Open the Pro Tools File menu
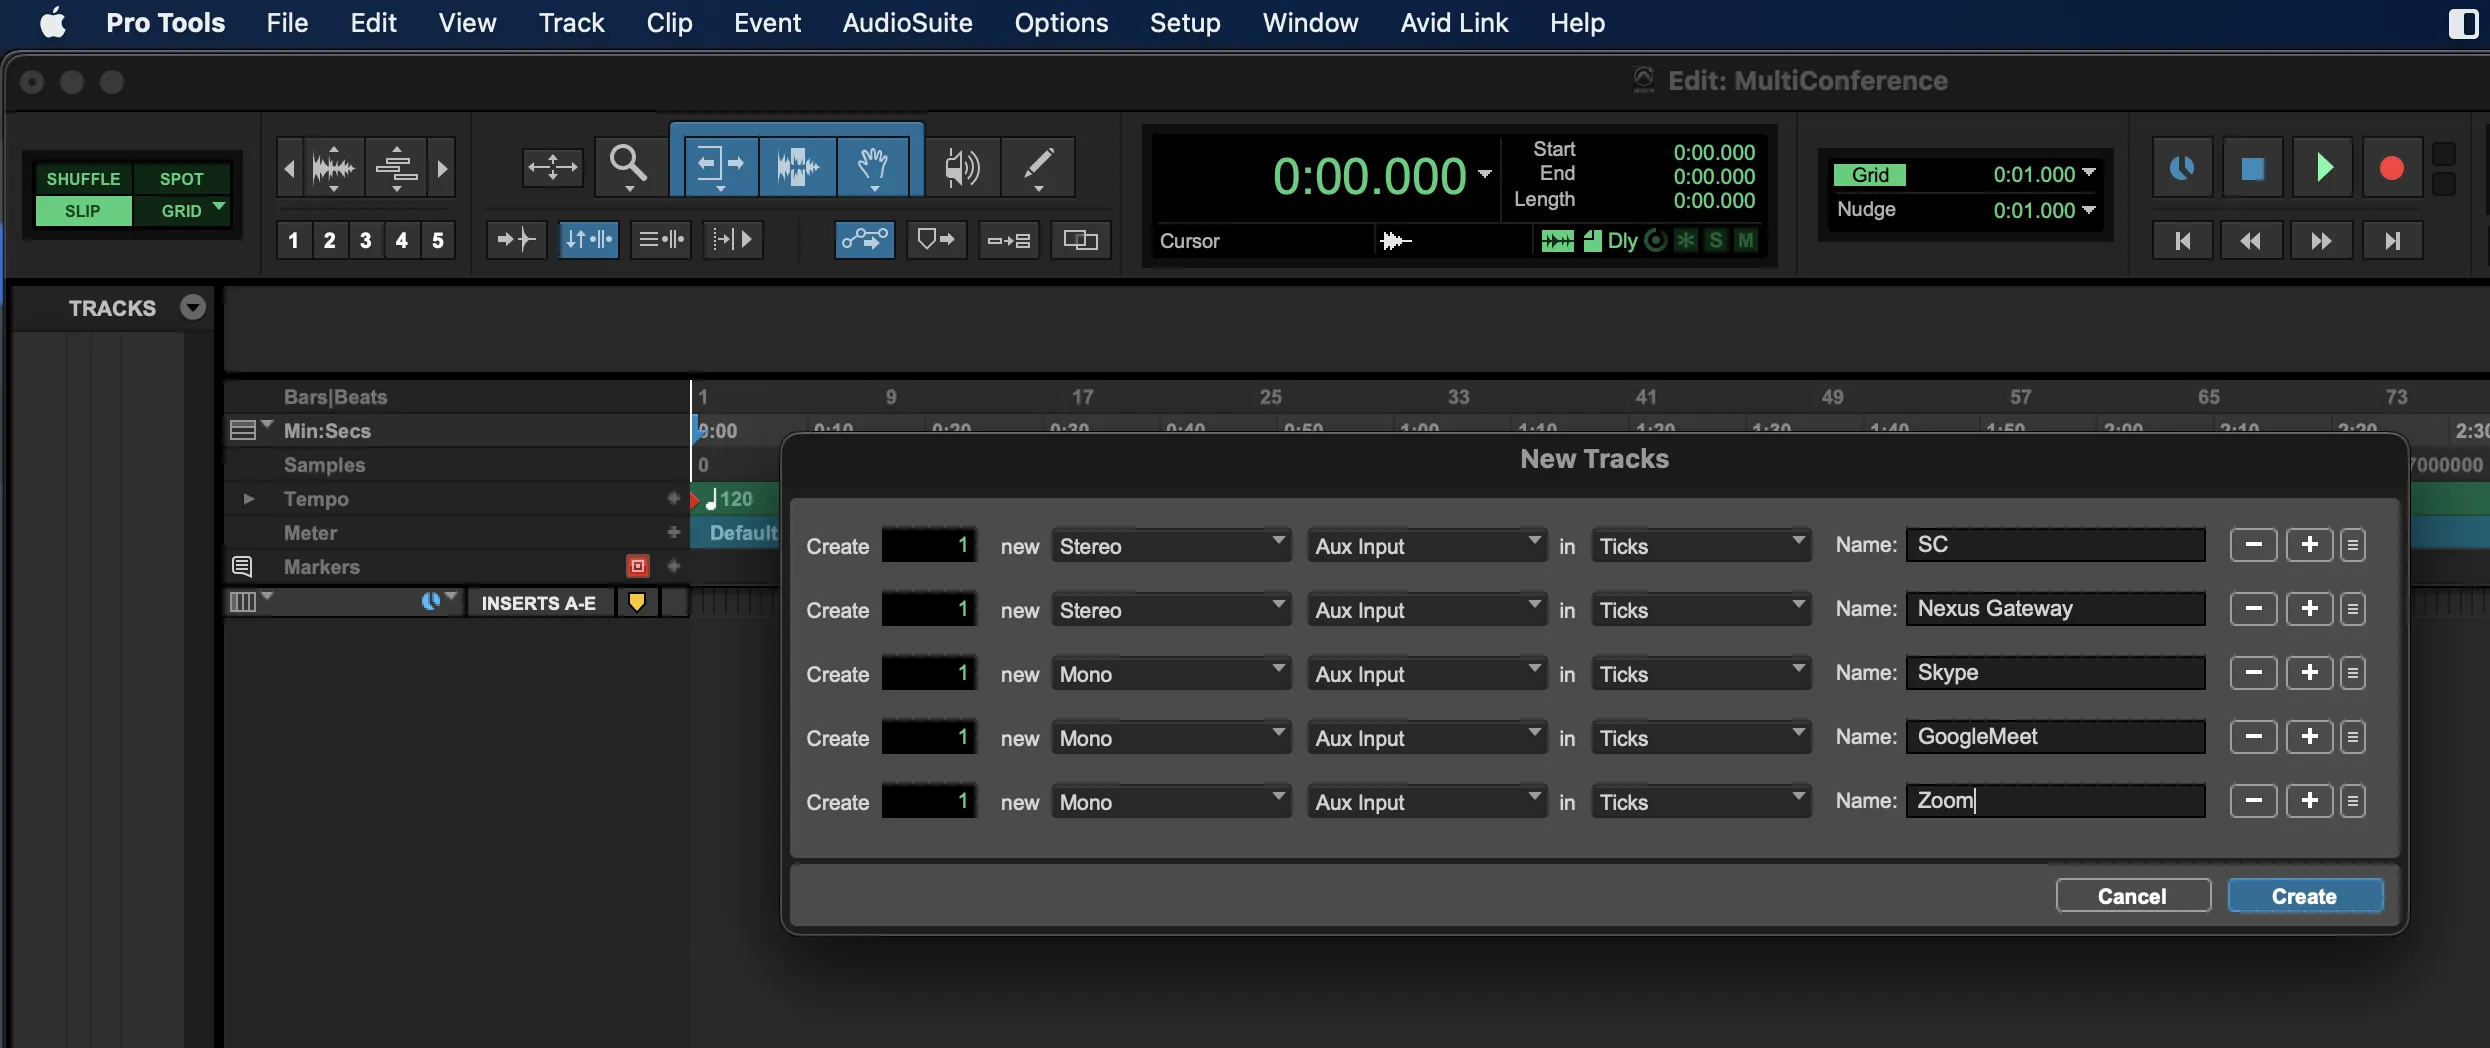Viewport: 2490px width, 1048px height. tap(287, 23)
